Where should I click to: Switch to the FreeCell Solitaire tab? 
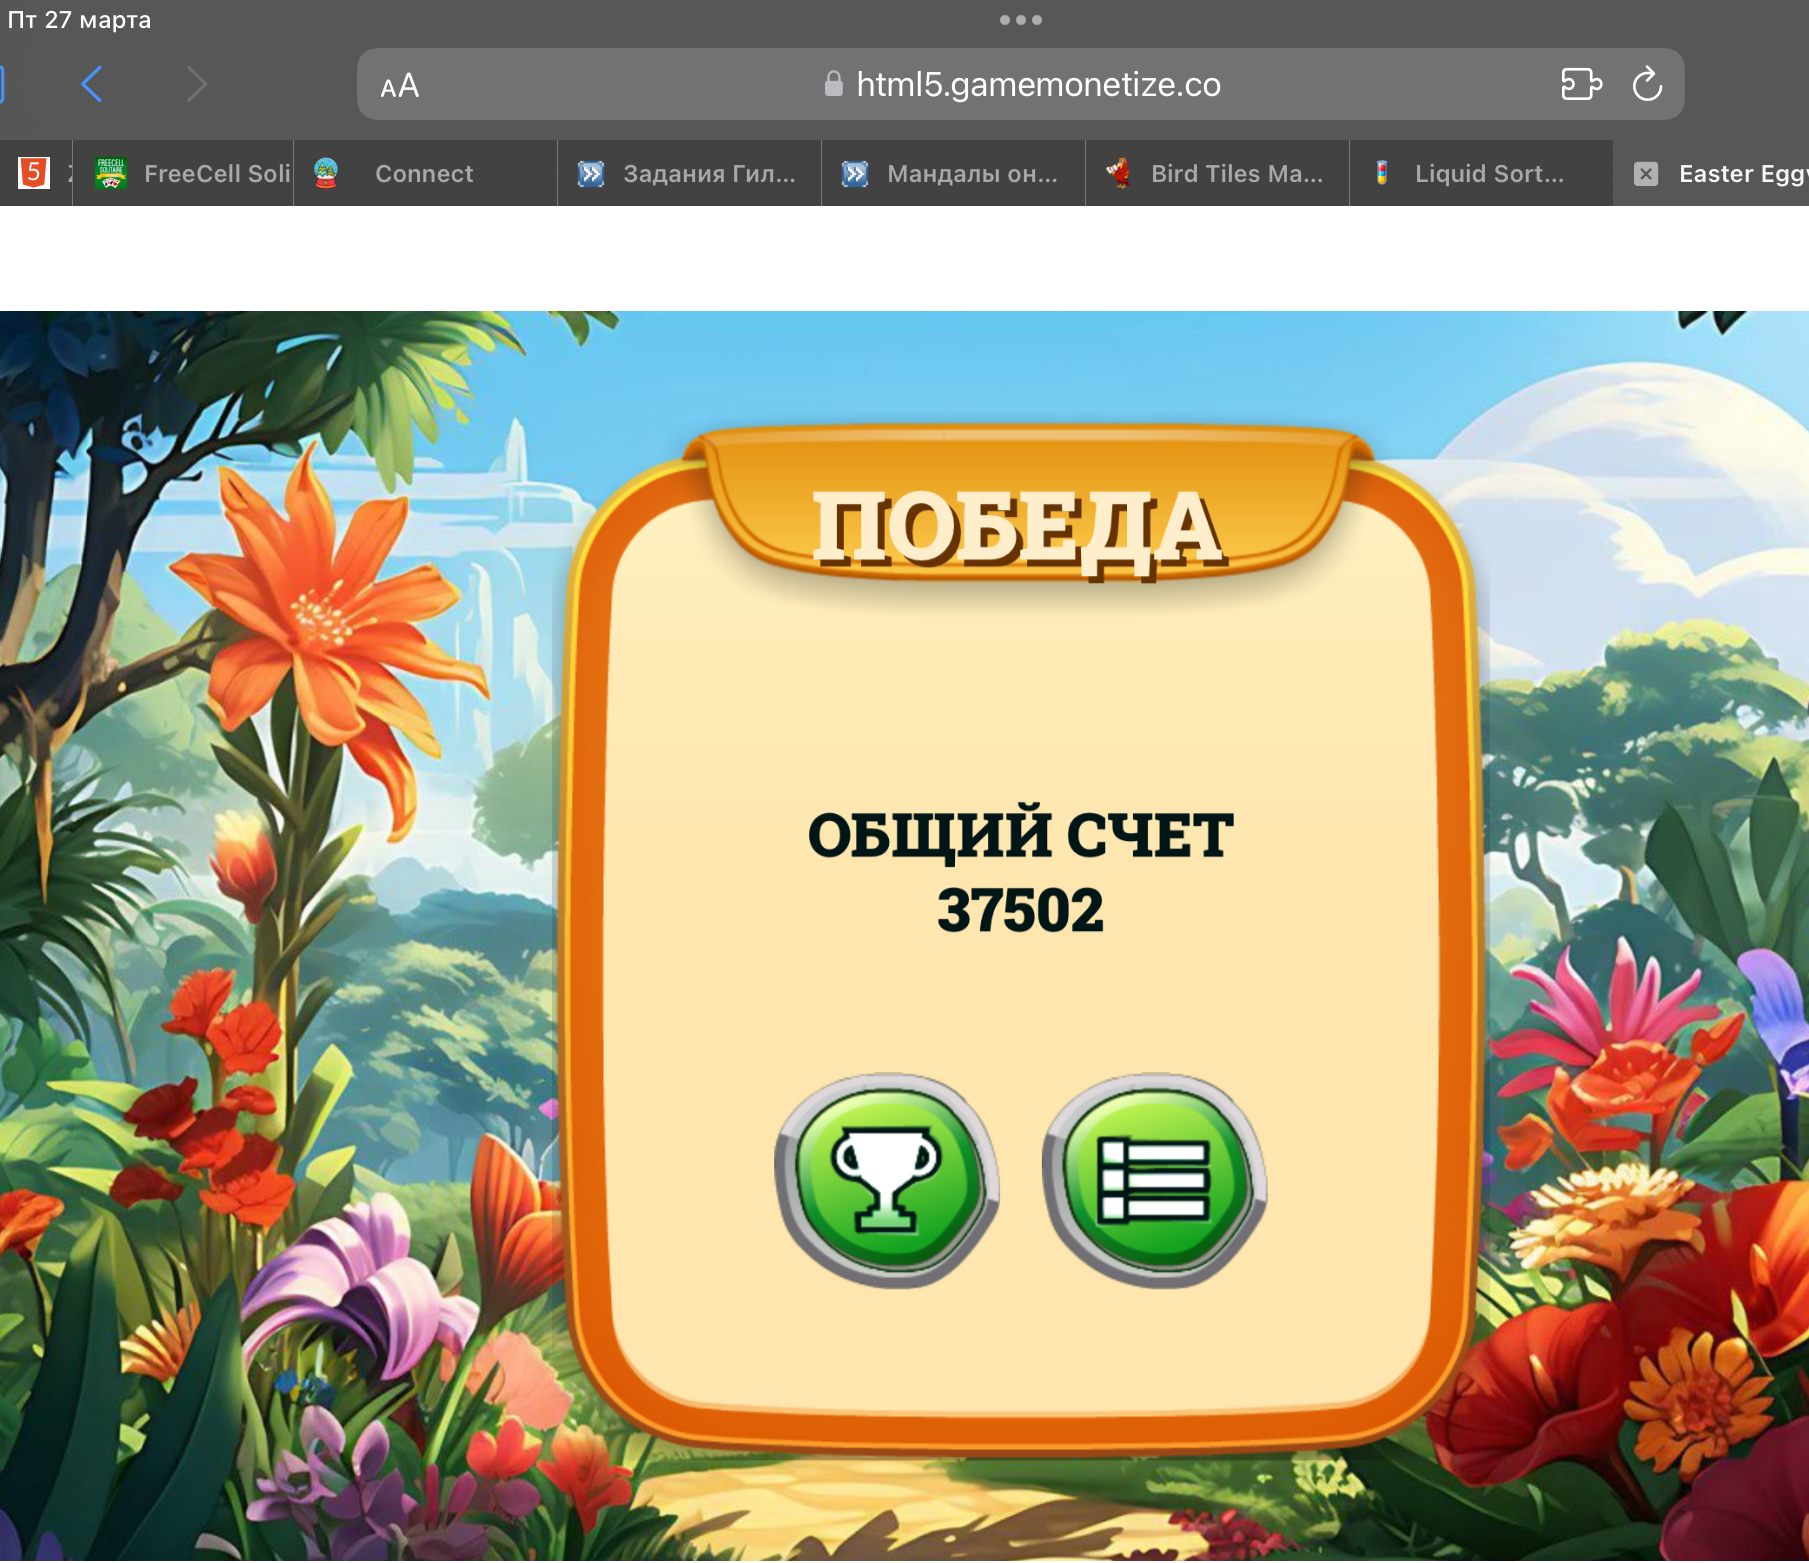point(192,174)
